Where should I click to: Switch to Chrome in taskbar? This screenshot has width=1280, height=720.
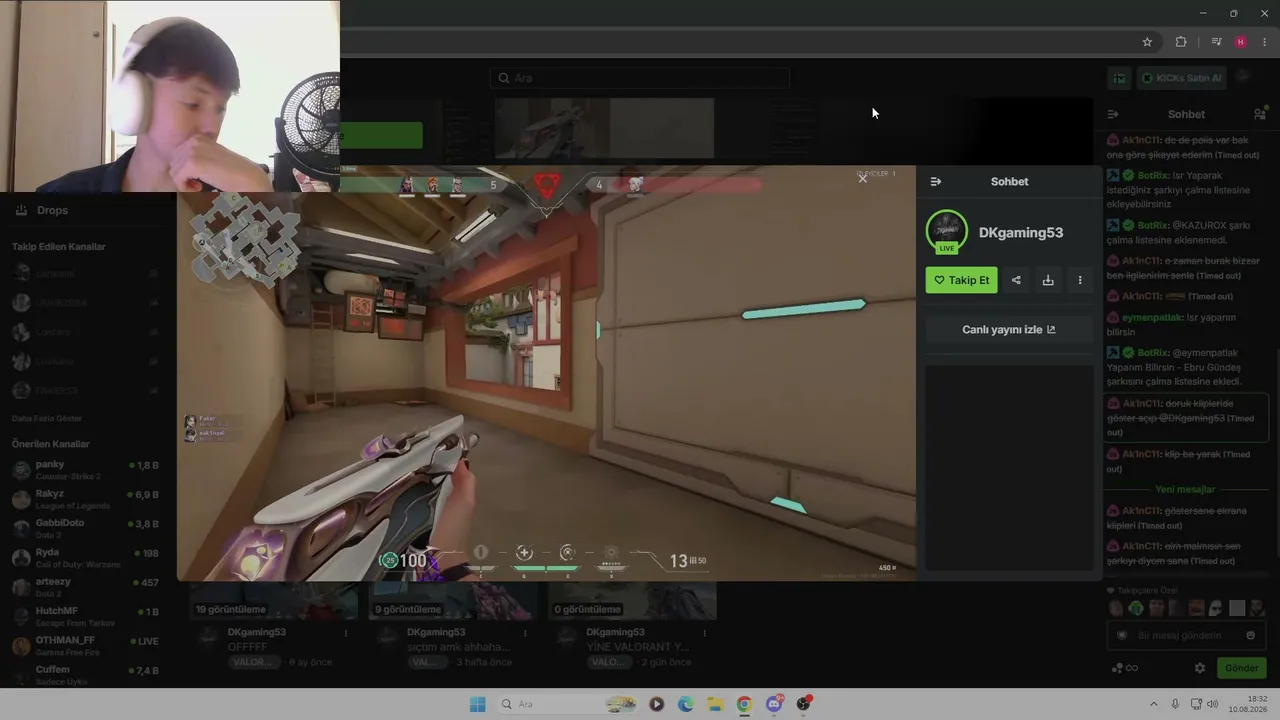click(744, 704)
